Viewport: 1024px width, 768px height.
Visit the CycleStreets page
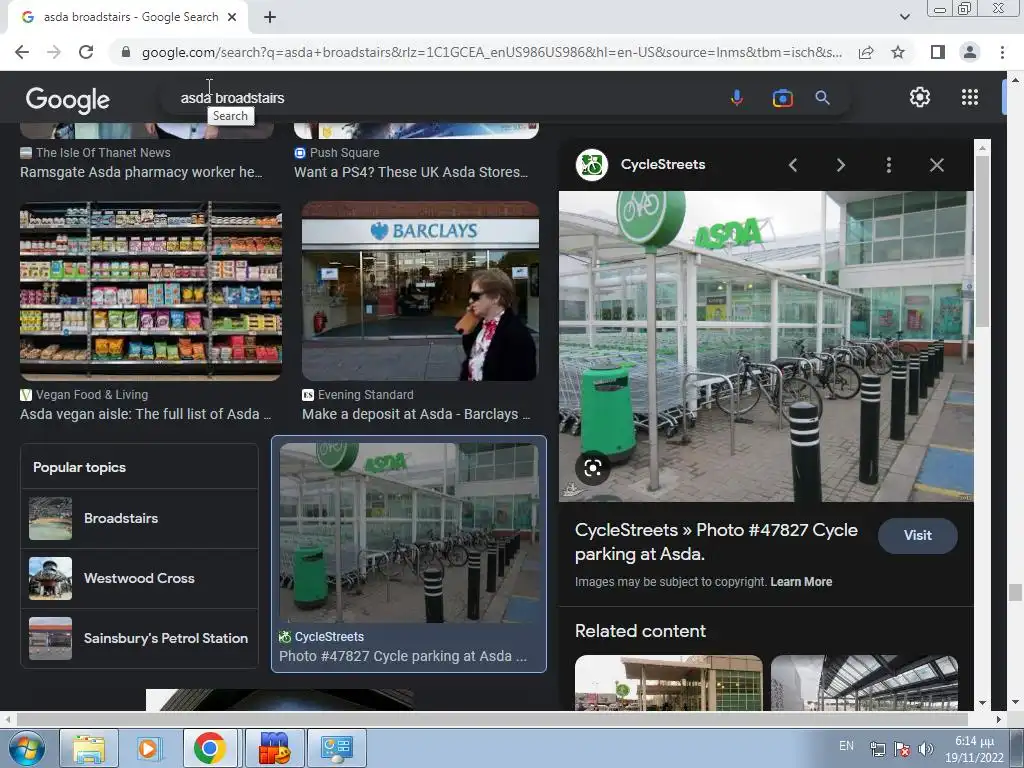[918, 536]
